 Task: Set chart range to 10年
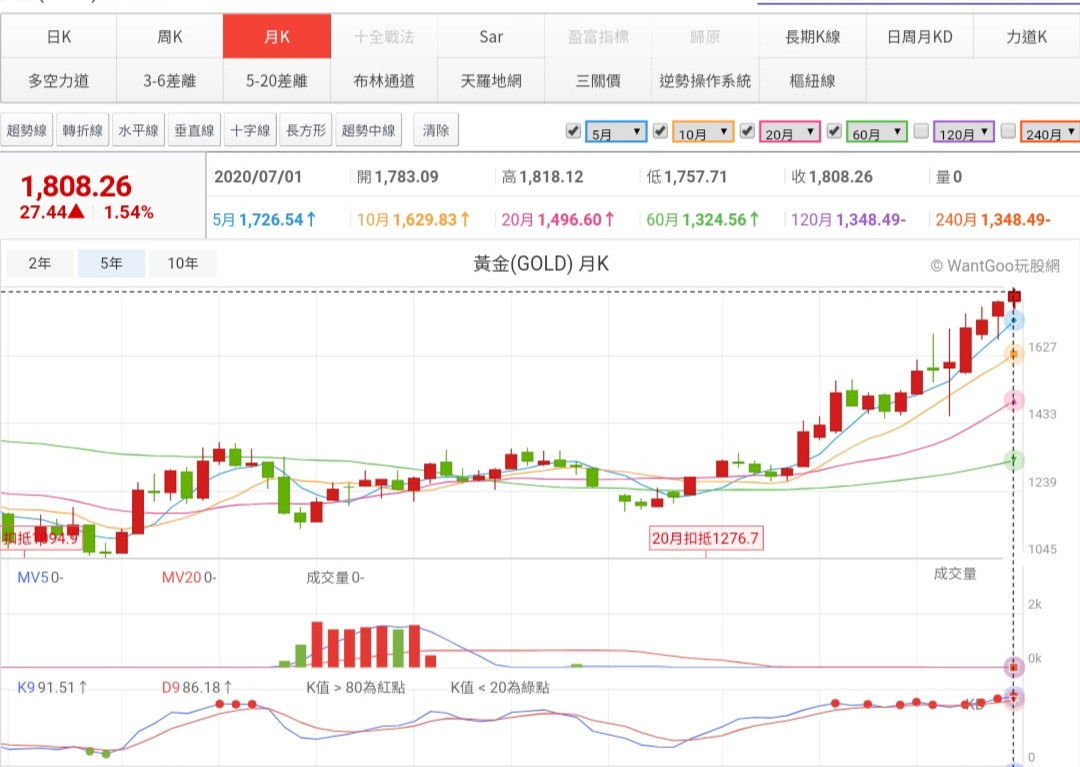[x=183, y=264]
